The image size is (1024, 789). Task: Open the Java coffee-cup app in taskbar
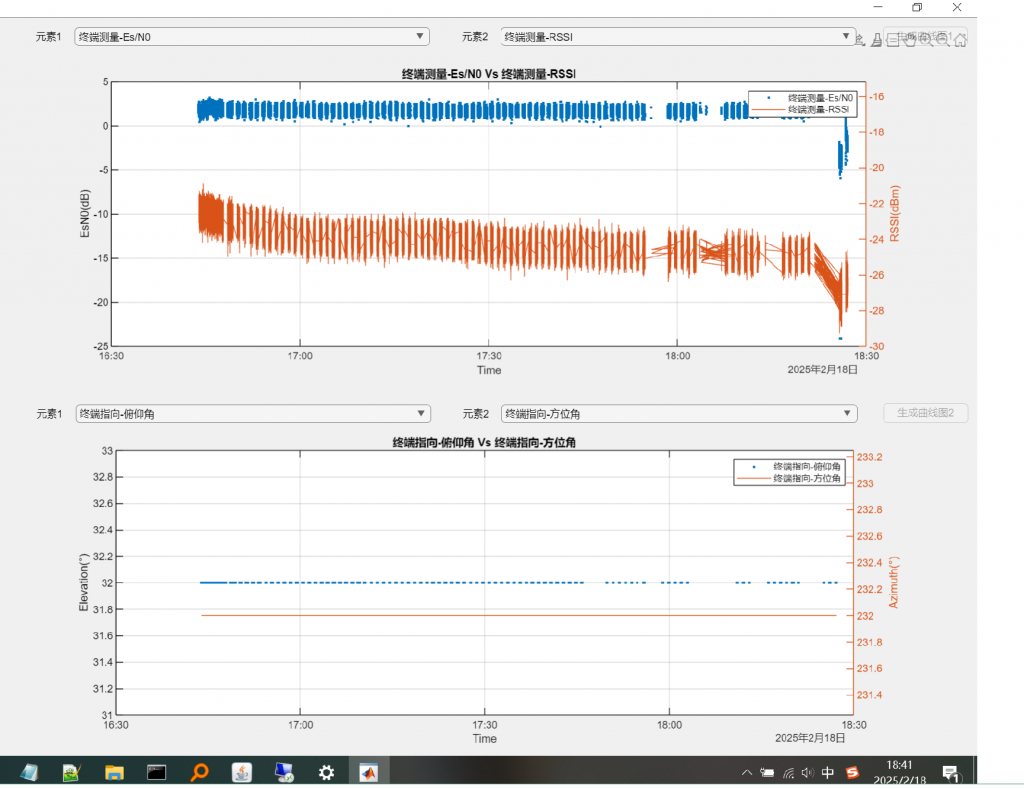click(242, 773)
